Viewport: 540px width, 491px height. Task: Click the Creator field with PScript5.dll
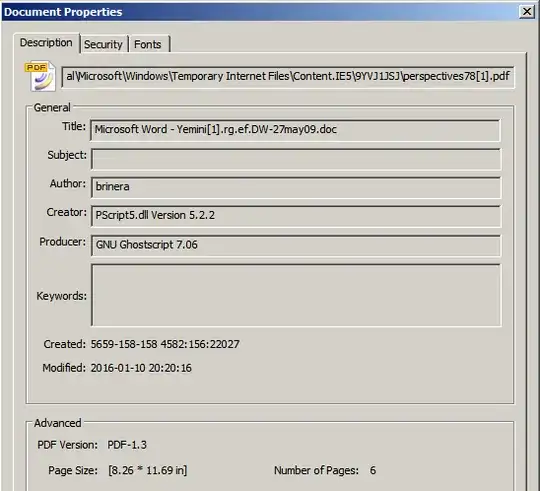296,216
